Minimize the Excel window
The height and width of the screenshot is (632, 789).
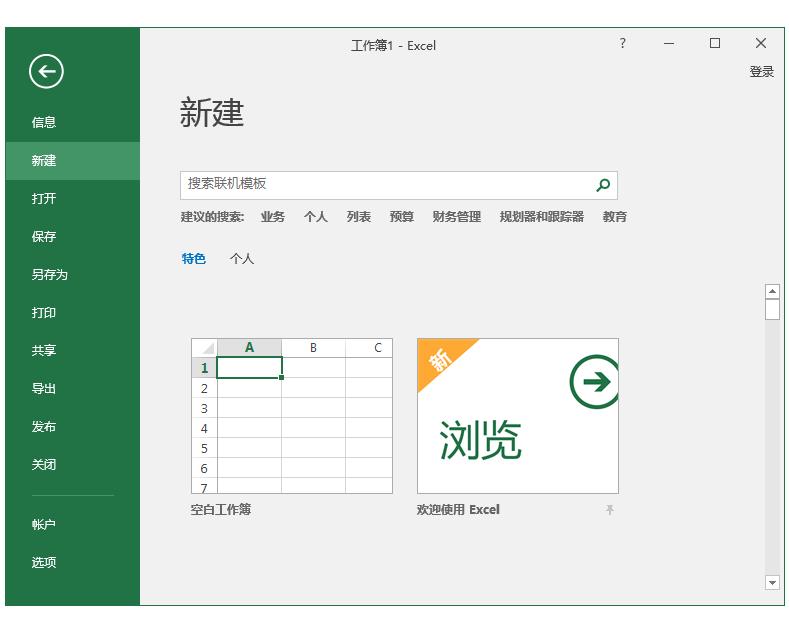point(669,43)
